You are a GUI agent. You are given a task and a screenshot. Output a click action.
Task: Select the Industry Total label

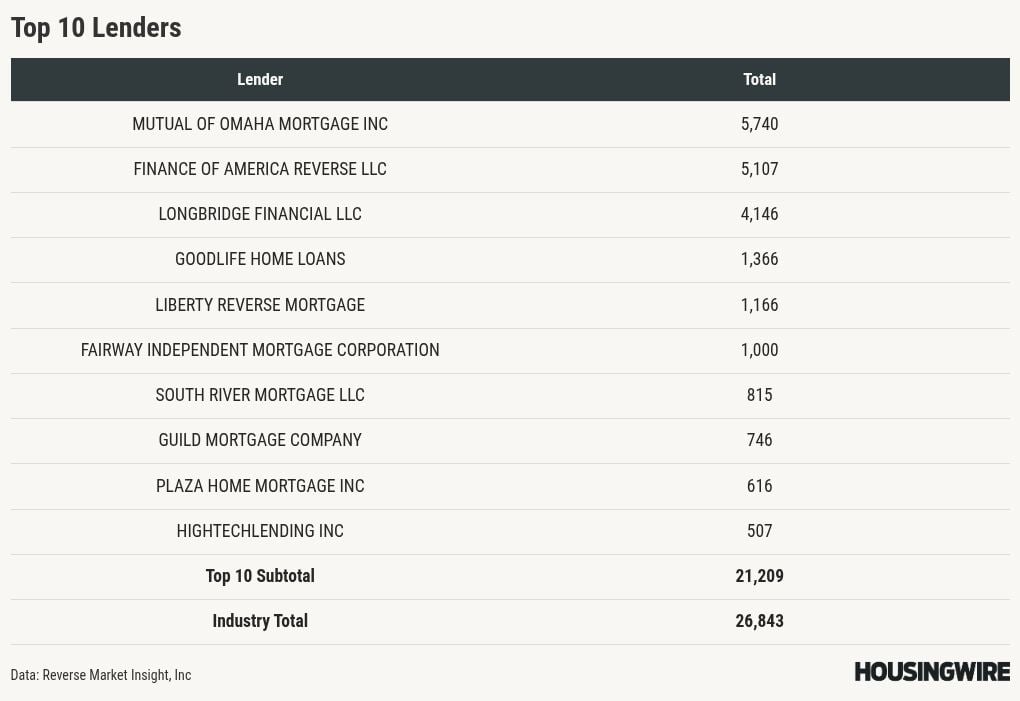pyautogui.click(x=260, y=621)
